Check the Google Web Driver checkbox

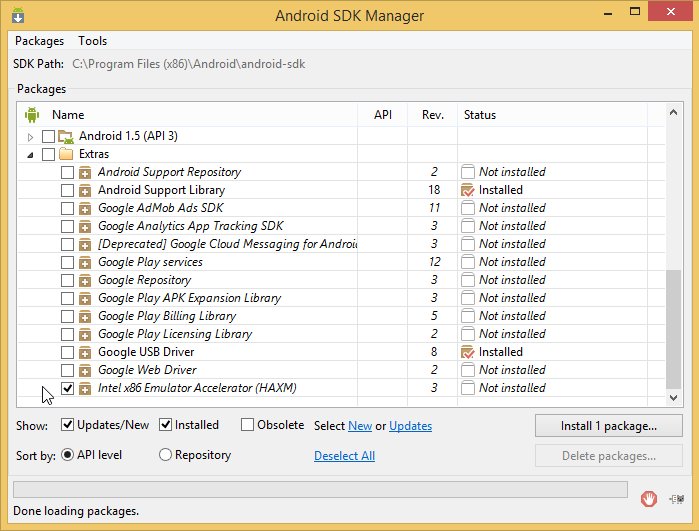(x=67, y=370)
